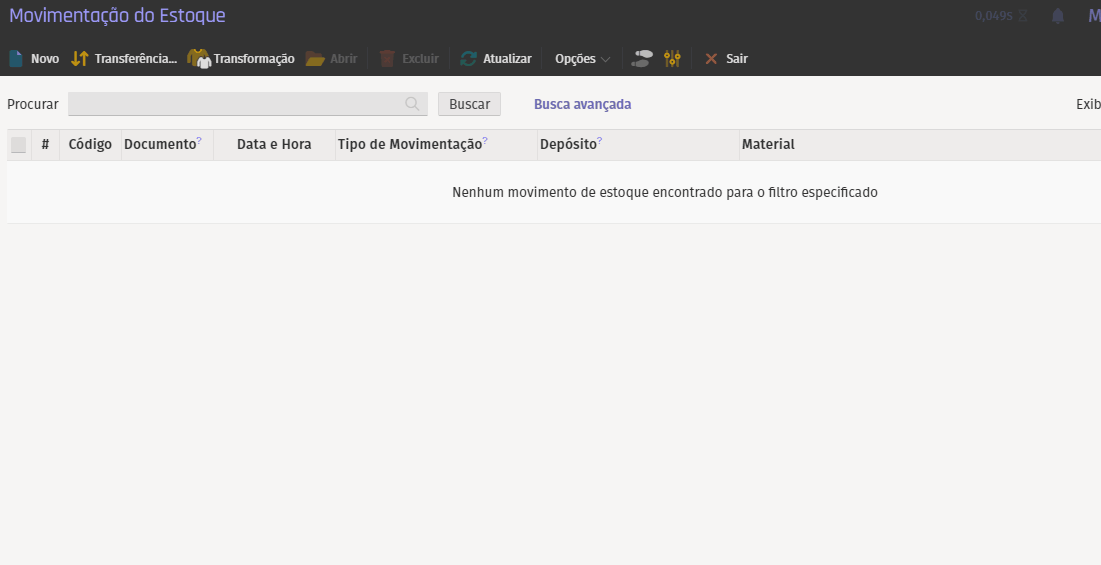
Task: Click the Novo document icon
Action: point(16,59)
